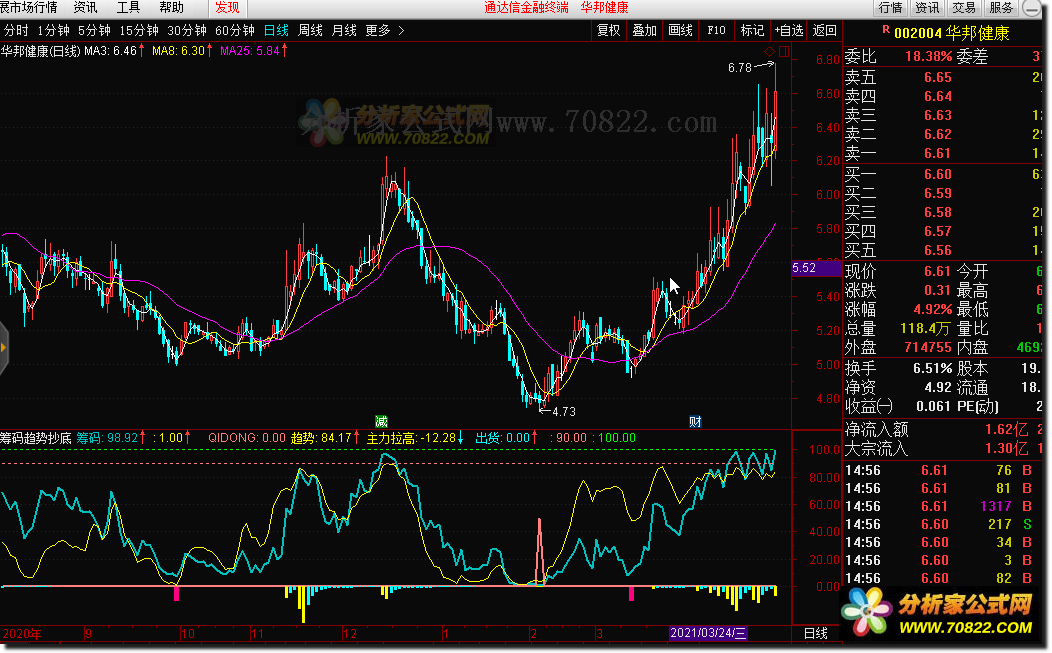1052x653 pixels.
Task: Open F10 company info
Action: [x=716, y=31]
